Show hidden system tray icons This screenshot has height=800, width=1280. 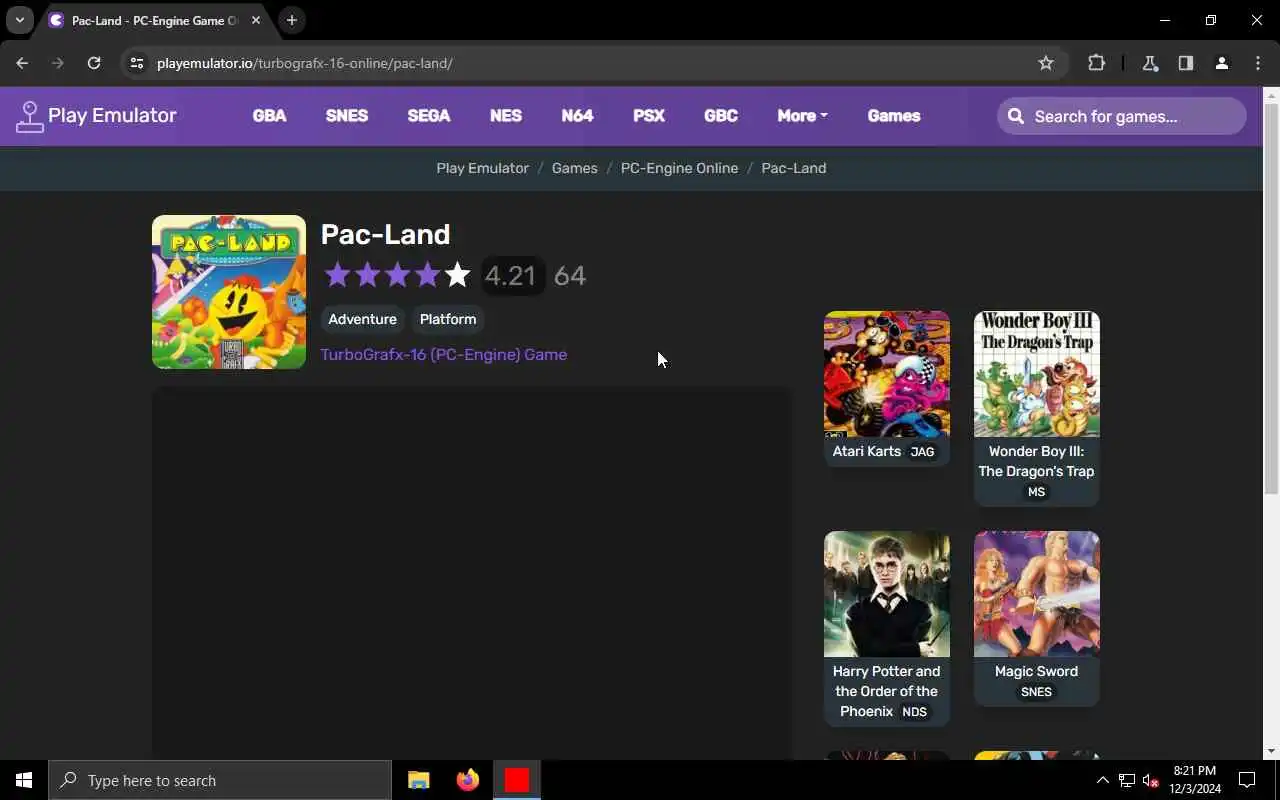pyautogui.click(x=1102, y=780)
